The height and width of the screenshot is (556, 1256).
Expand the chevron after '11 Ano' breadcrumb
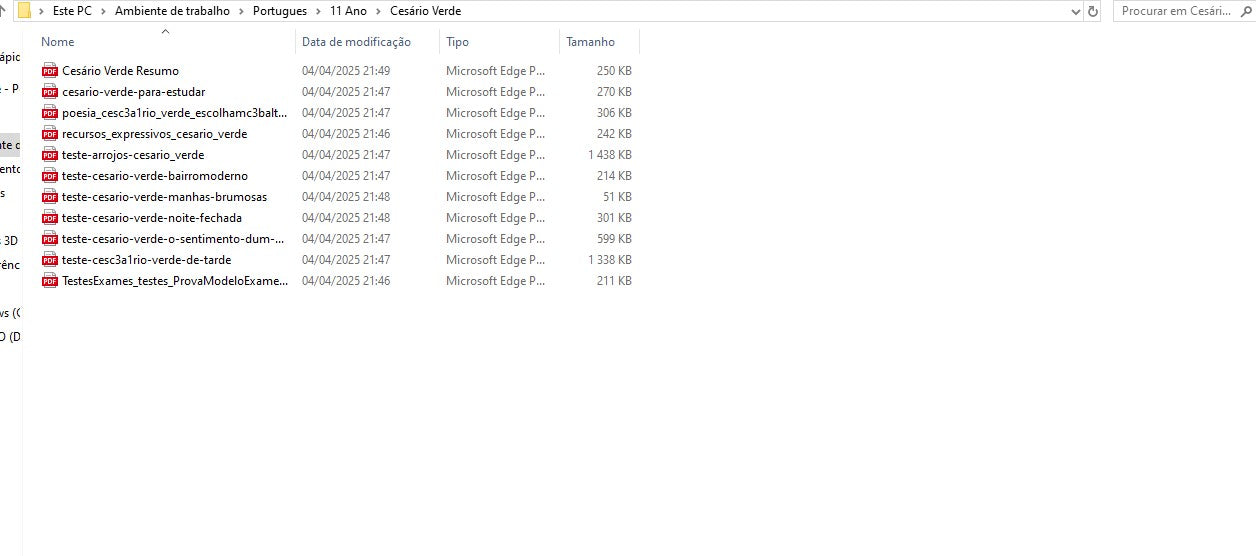click(x=379, y=11)
